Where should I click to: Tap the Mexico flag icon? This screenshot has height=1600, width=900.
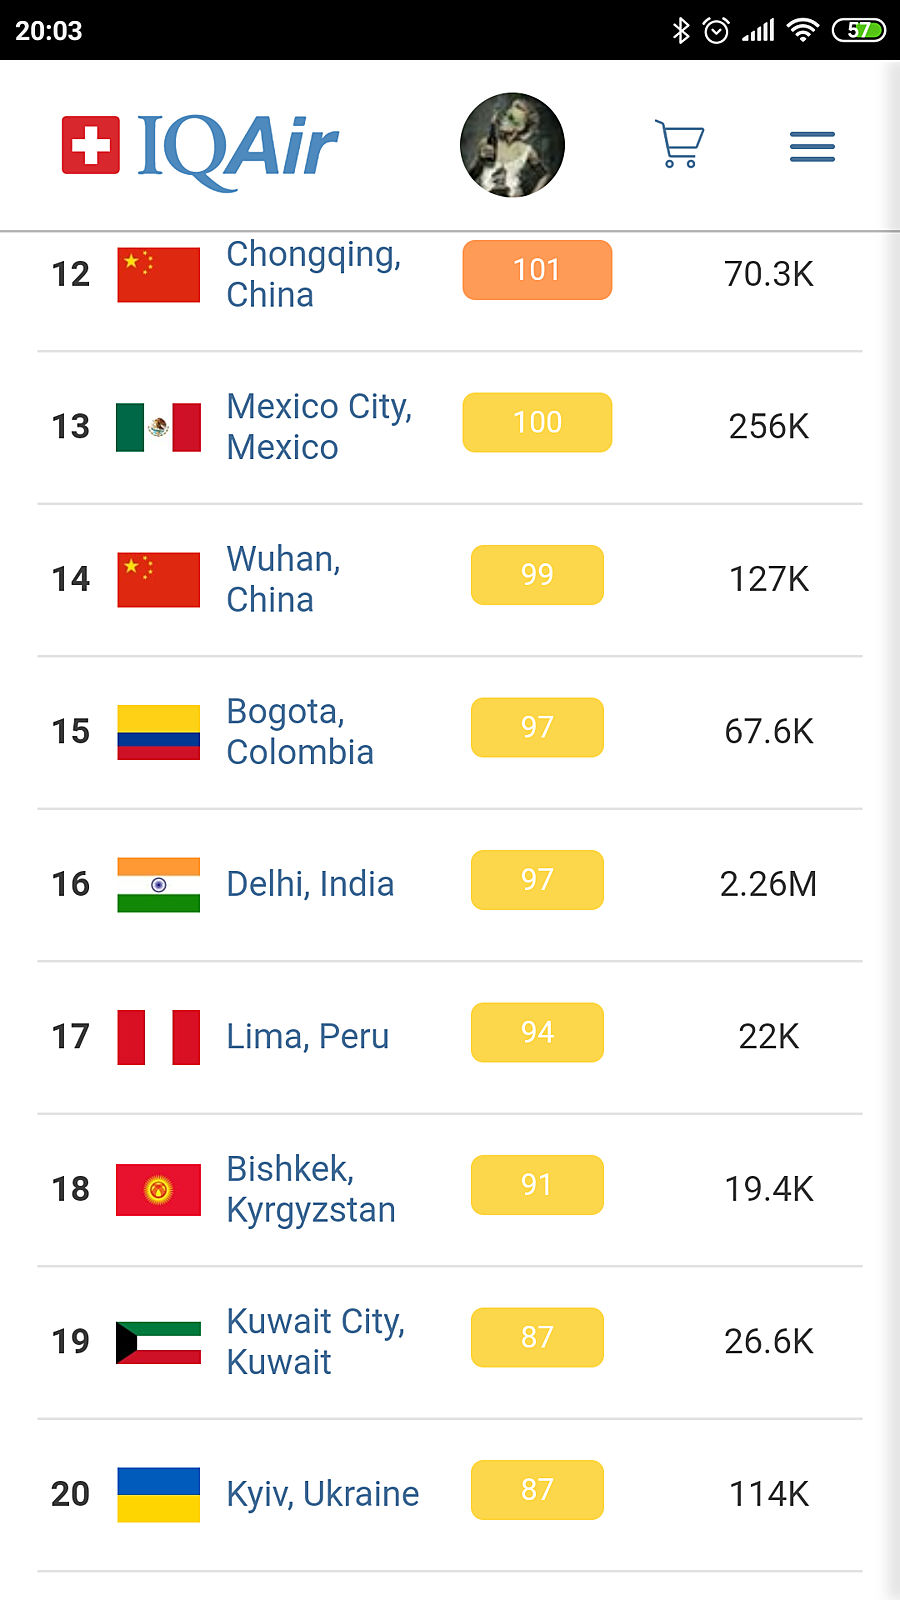(x=158, y=427)
